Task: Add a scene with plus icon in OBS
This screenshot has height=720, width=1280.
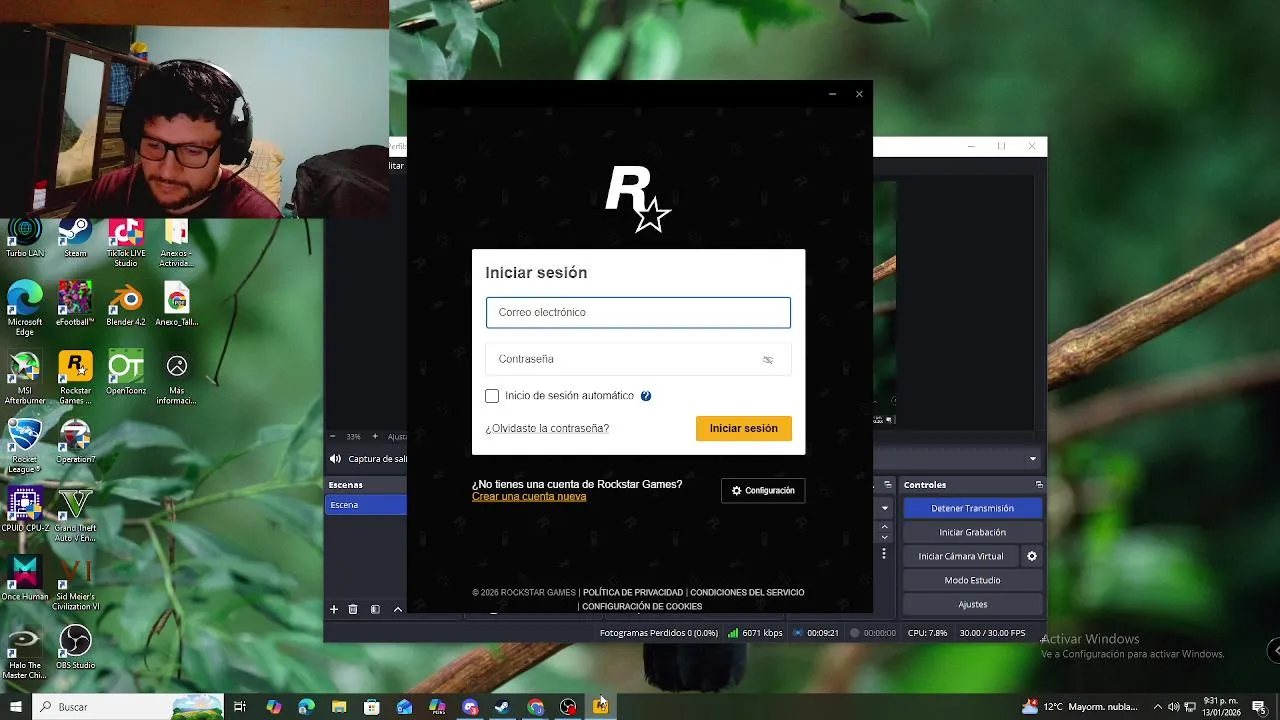Action: [x=334, y=609]
